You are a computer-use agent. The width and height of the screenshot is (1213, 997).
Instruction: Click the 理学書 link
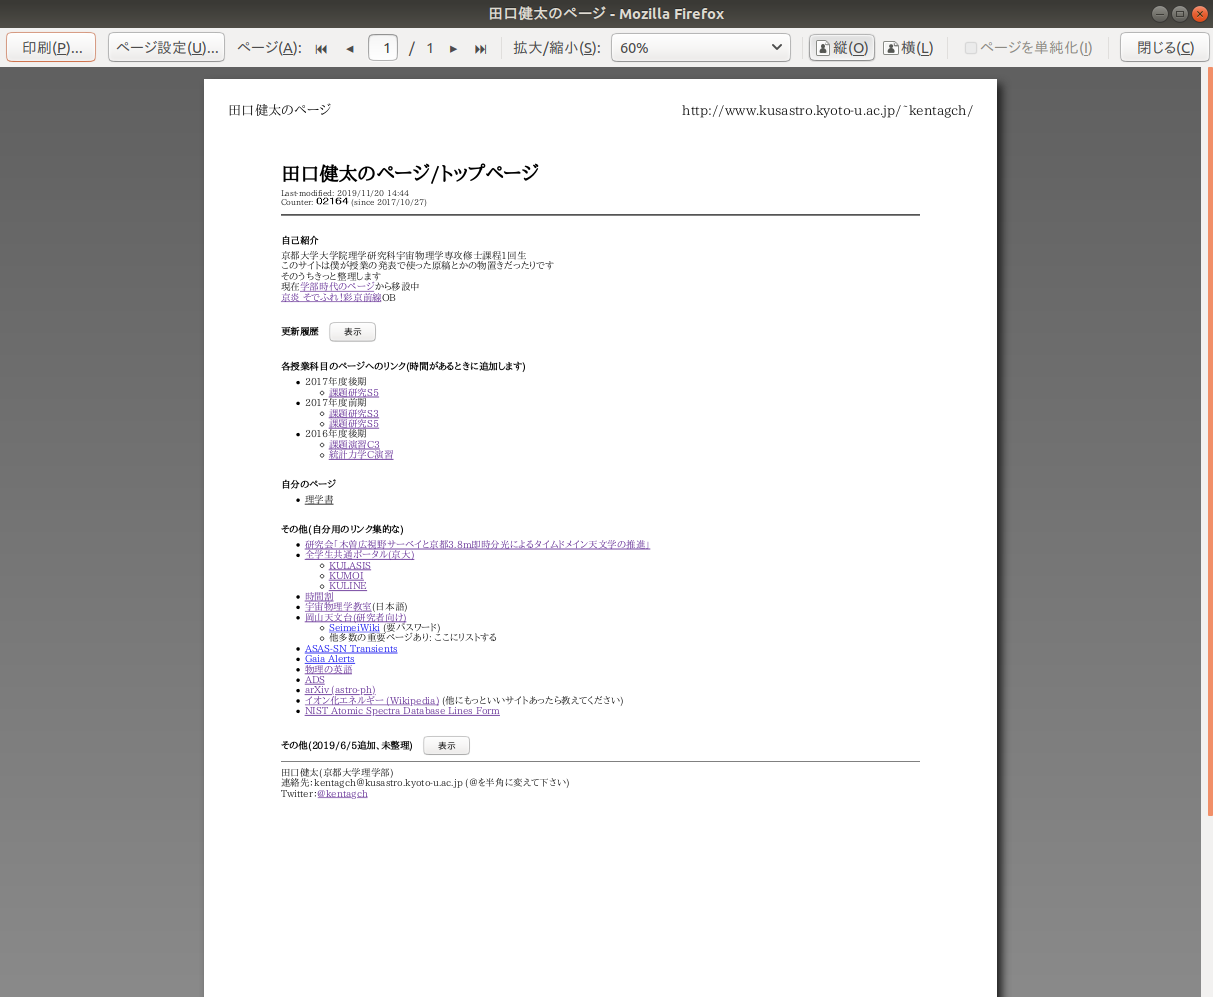319,500
